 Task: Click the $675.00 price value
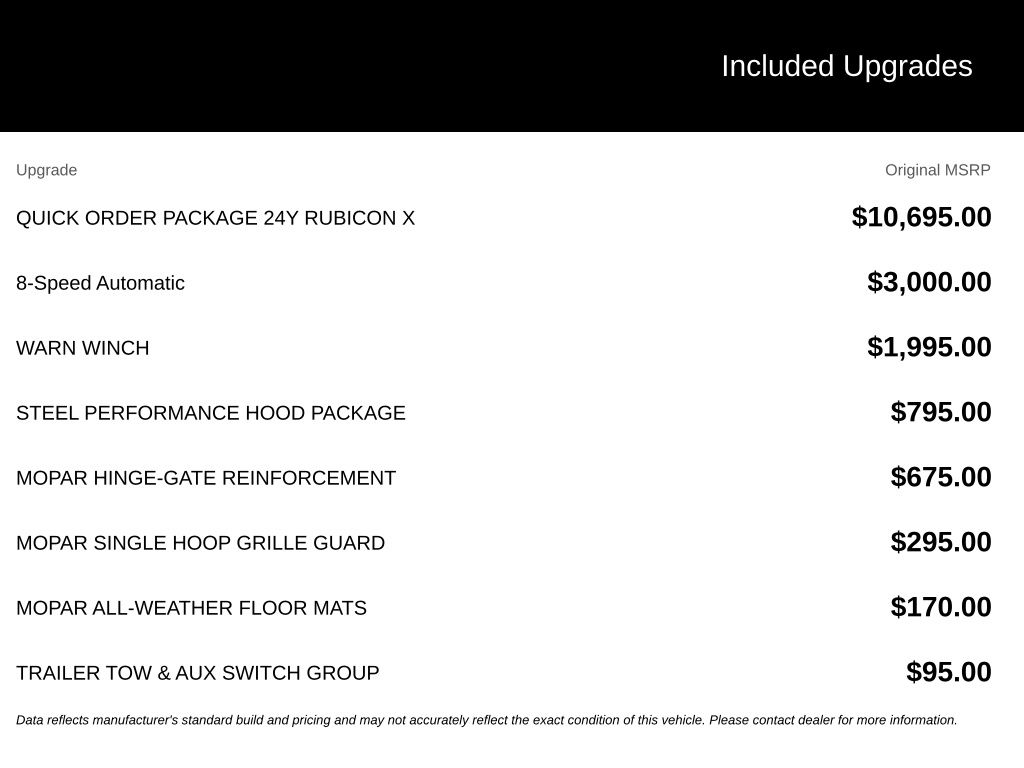[940, 477]
